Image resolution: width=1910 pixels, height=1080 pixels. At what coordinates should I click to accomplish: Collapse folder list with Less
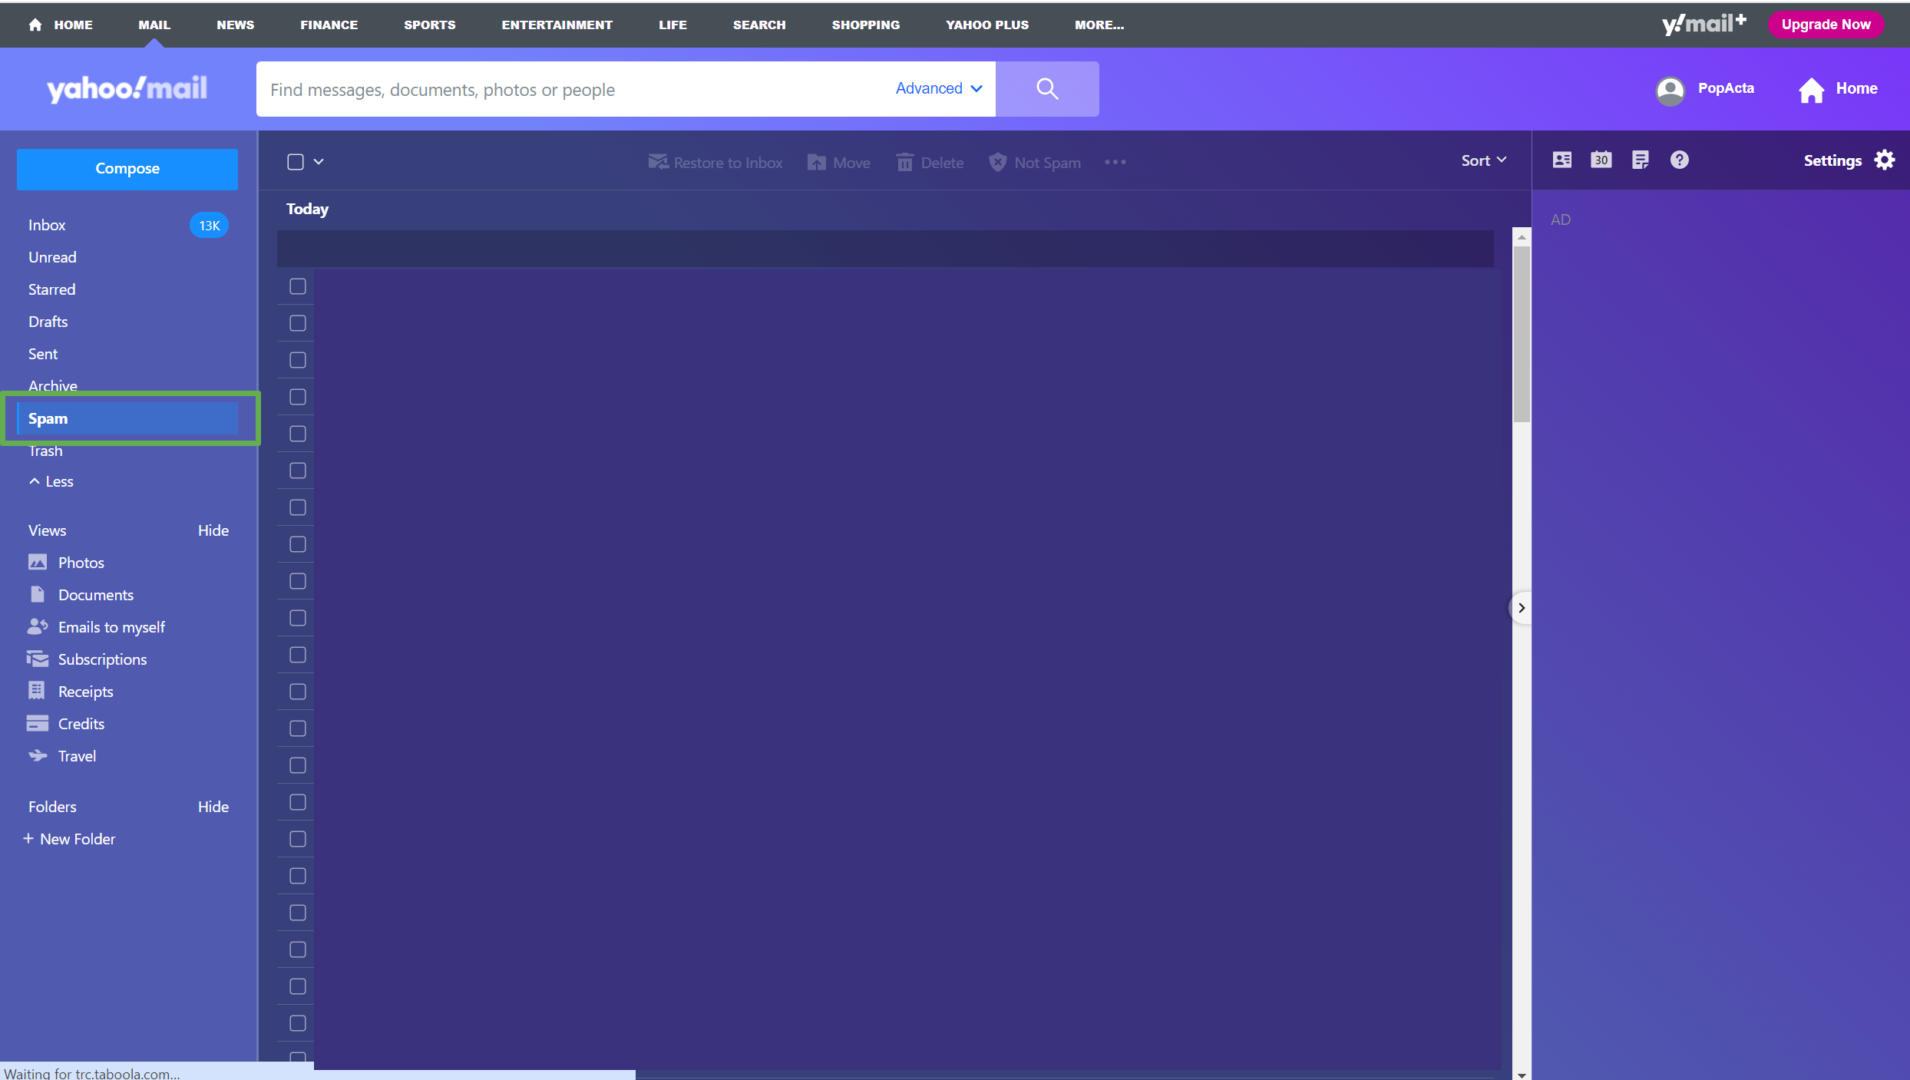(51, 482)
